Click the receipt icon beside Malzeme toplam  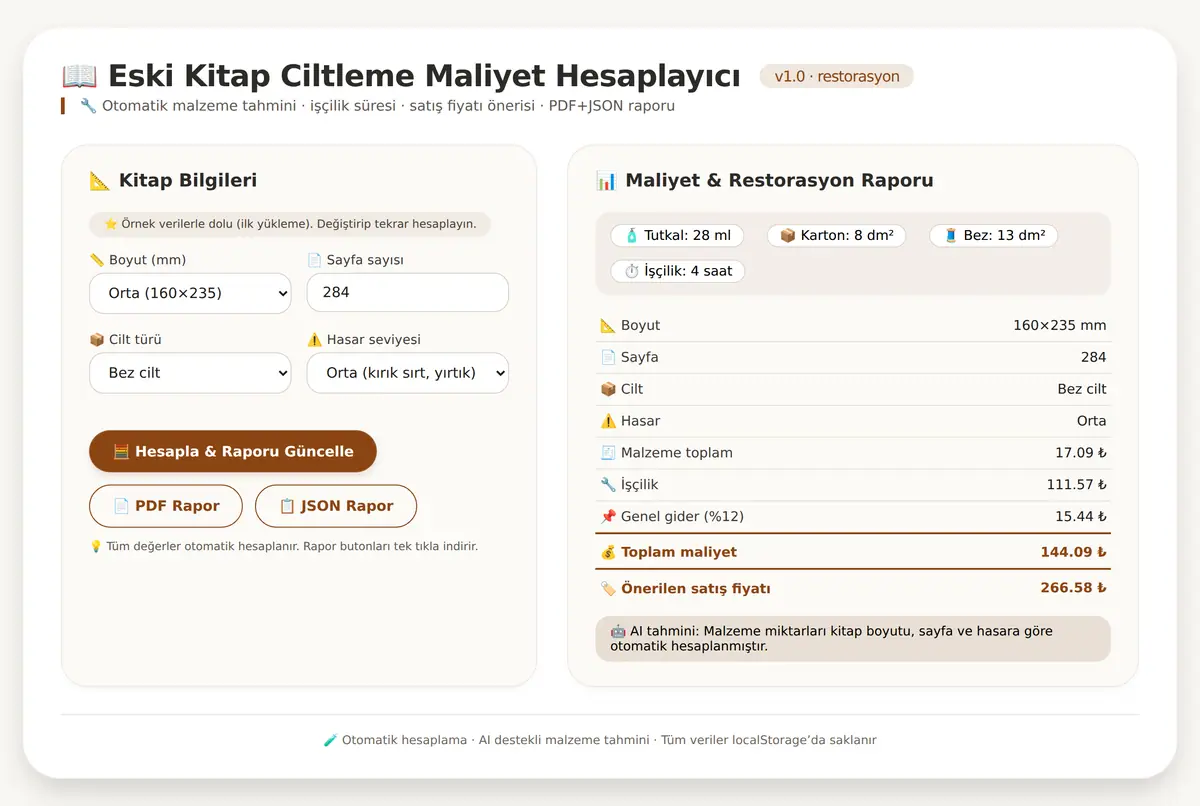coord(608,454)
